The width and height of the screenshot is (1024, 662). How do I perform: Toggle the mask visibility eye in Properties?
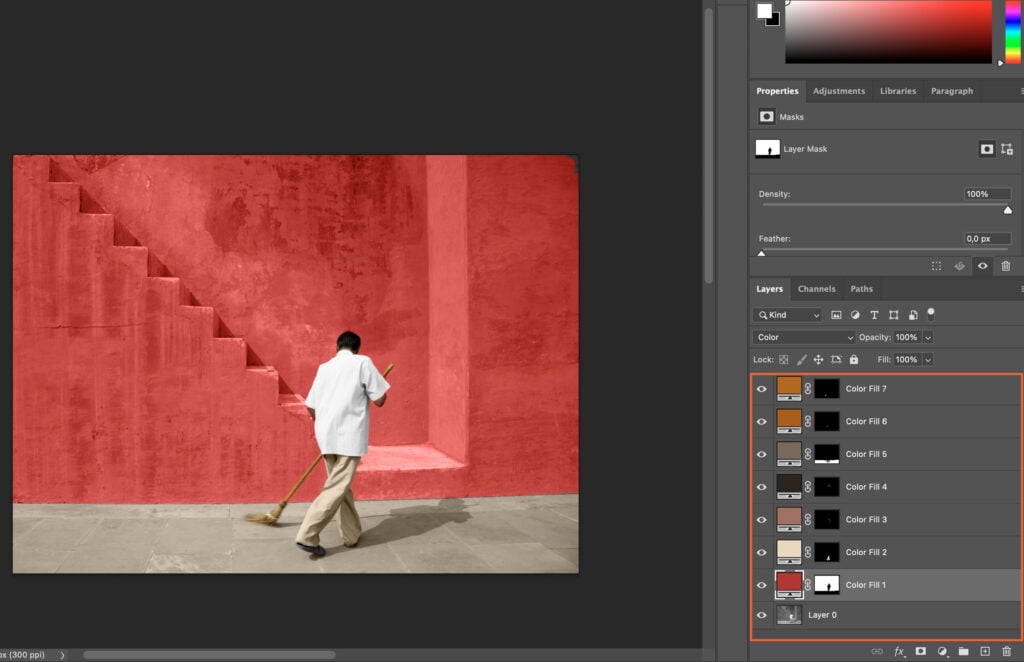coord(984,266)
